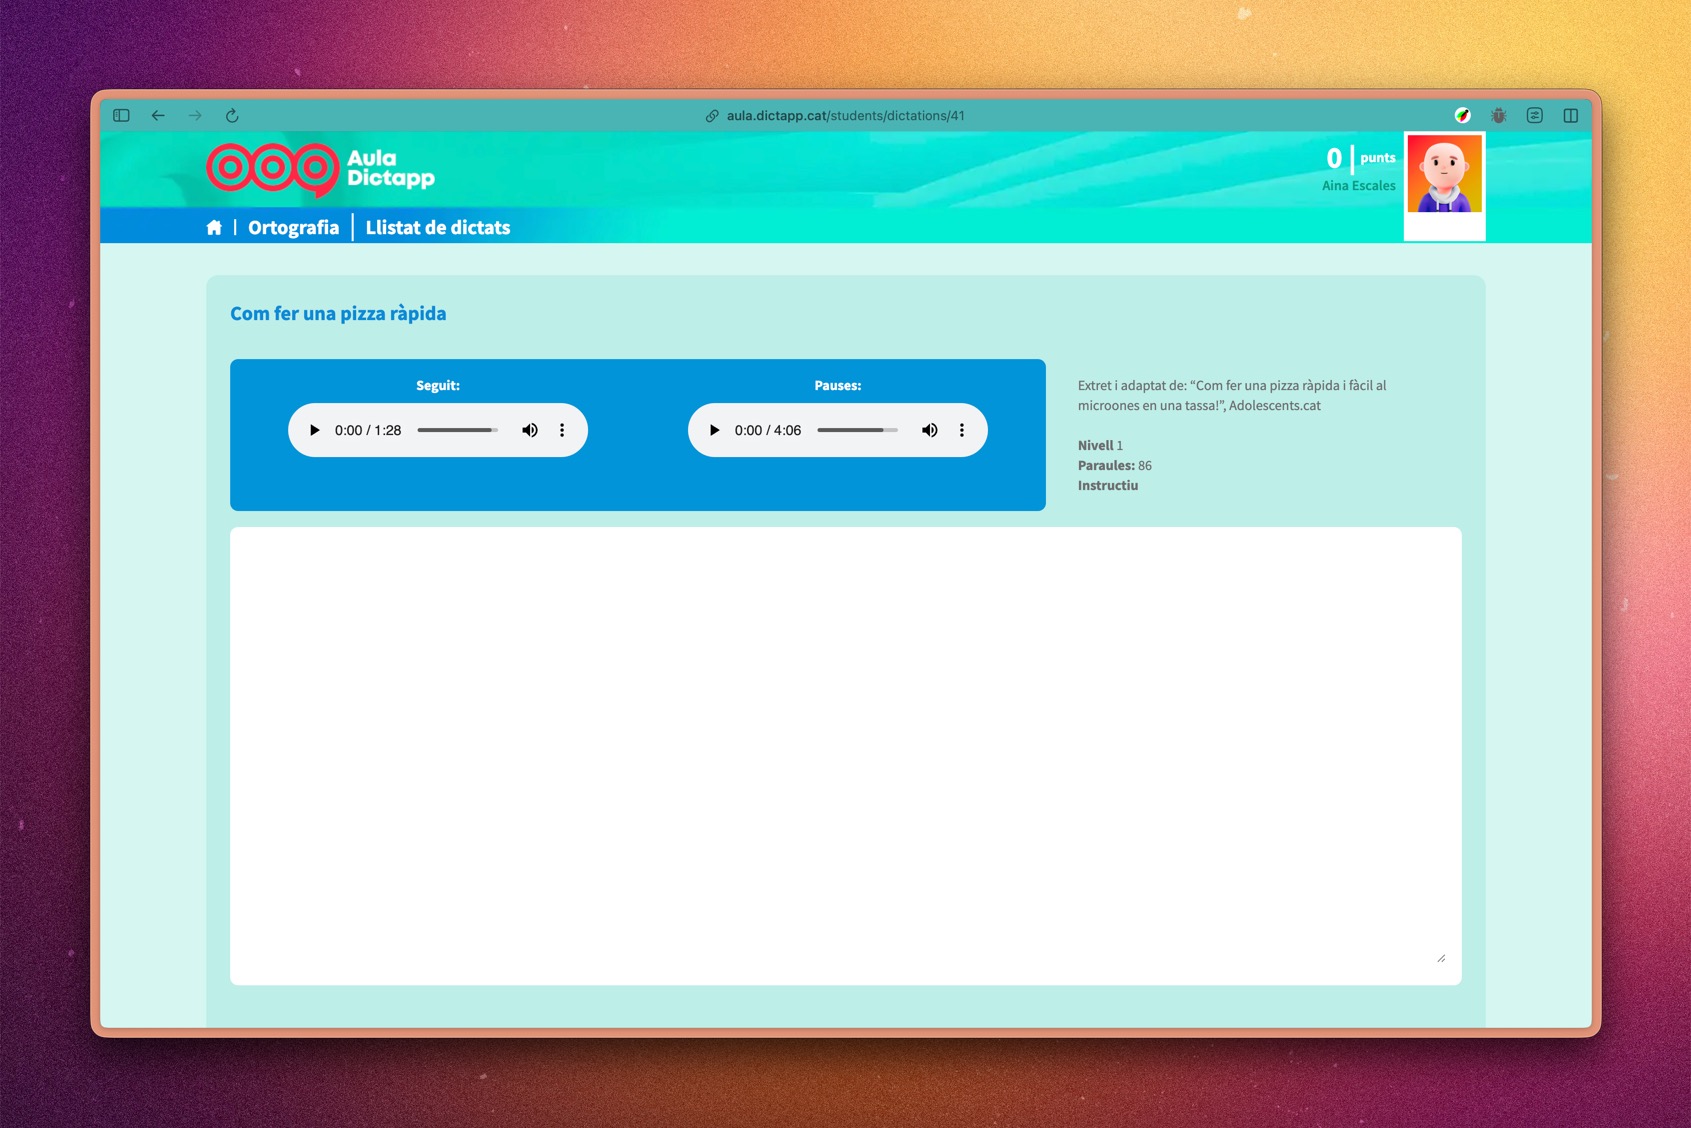Click the 0 punts score
This screenshot has height=1128, width=1691.
pyautogui.click(x=1360, y=158)
